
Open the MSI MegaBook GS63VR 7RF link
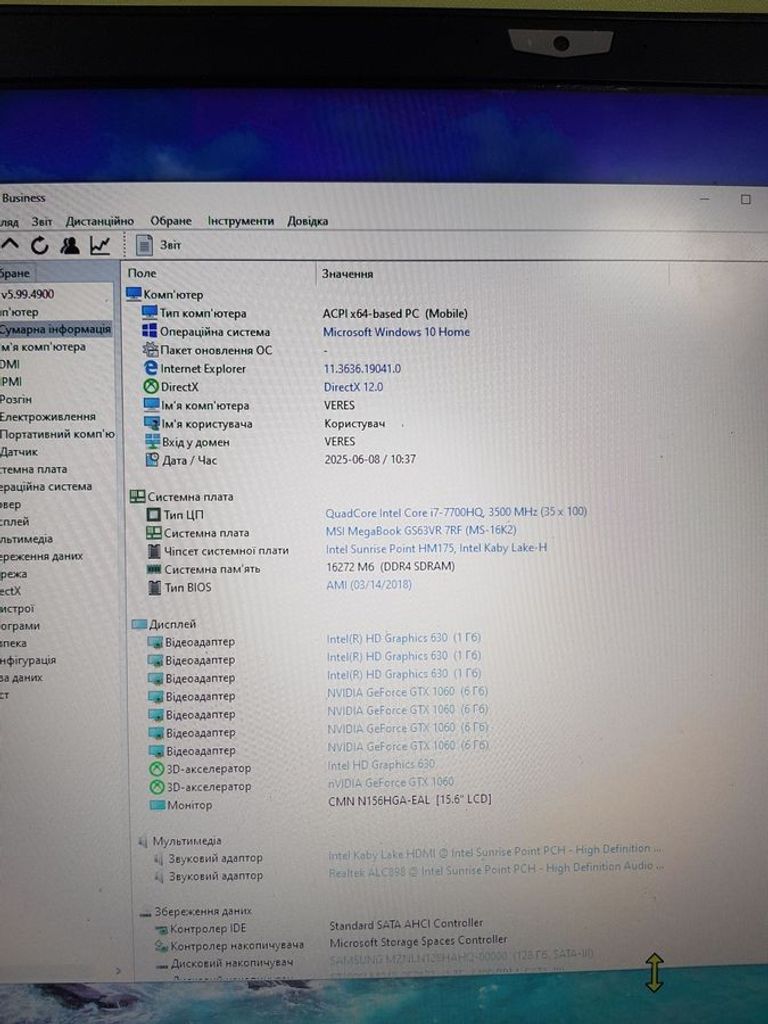421,530
